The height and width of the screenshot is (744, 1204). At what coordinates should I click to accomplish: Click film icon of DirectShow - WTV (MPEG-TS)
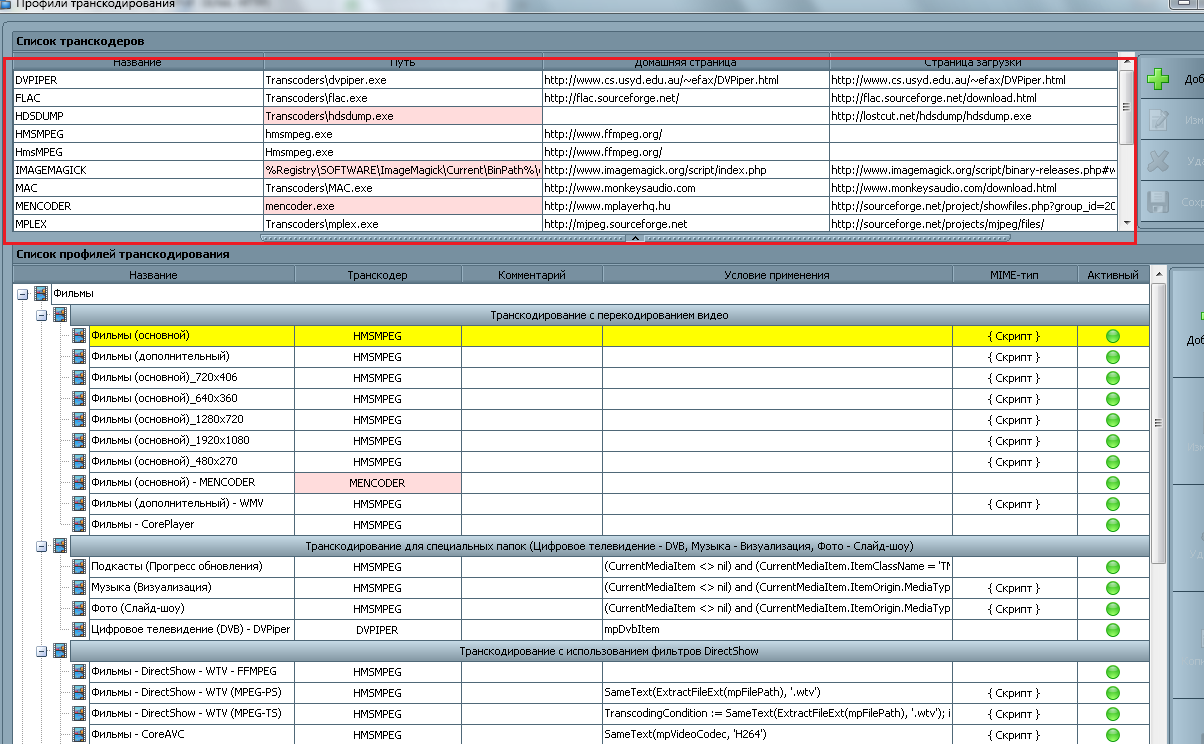[79, 714]
